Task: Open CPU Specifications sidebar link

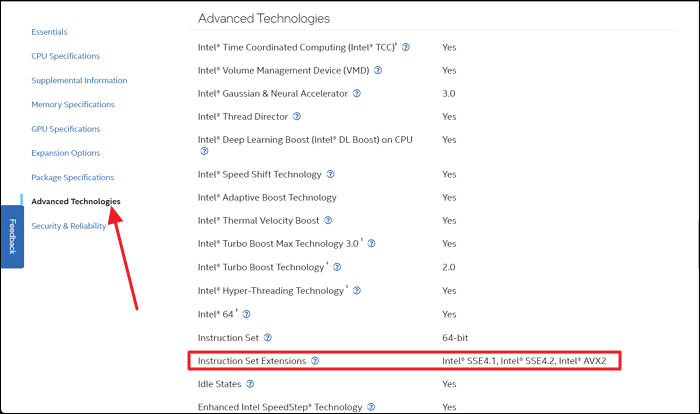Action: (65, 56)
